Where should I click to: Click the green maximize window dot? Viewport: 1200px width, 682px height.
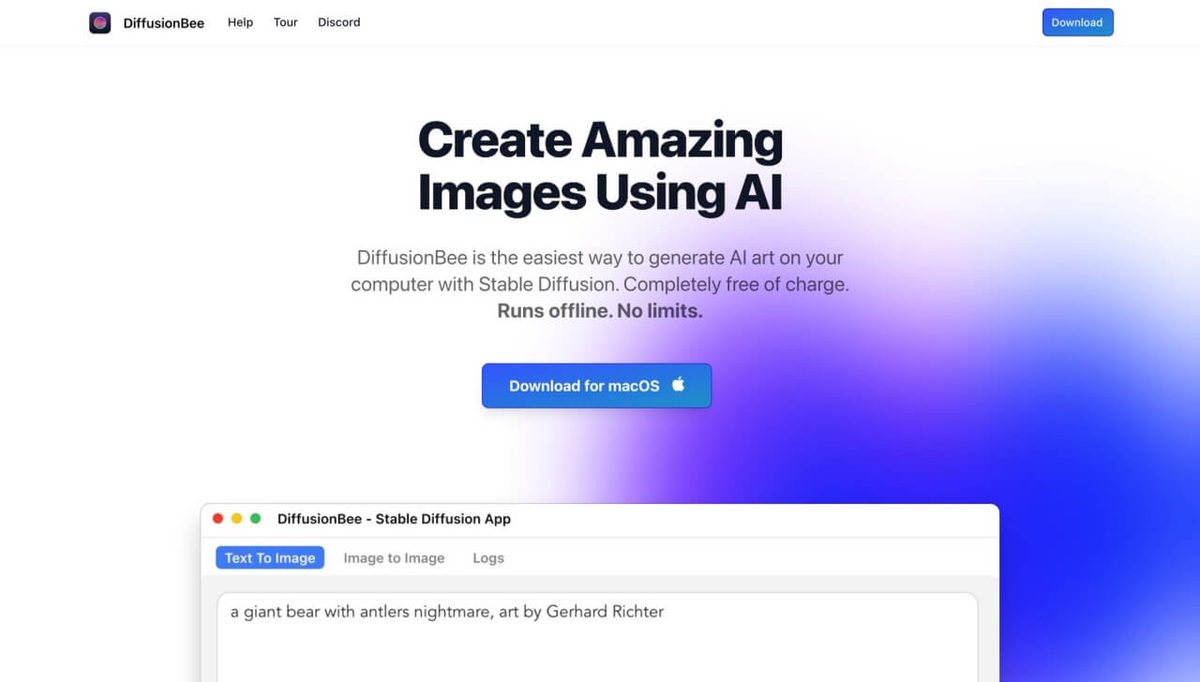click(x=255, y=518)
